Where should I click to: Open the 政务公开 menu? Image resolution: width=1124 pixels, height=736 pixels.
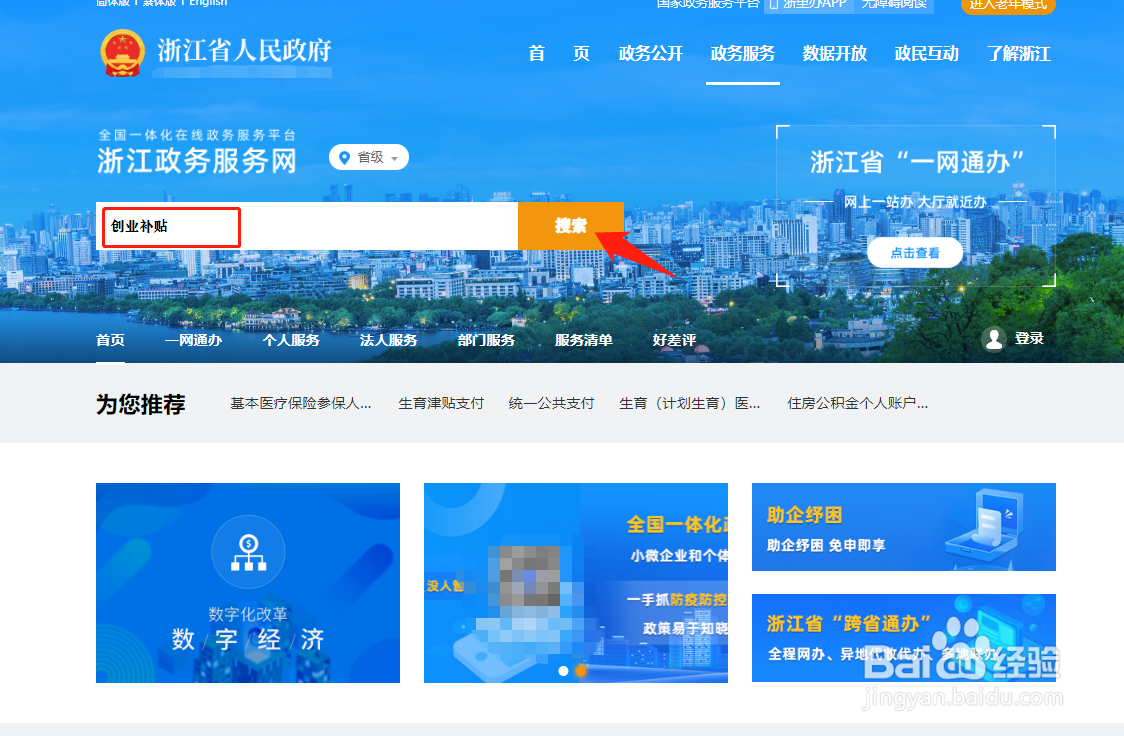[651, 54]
